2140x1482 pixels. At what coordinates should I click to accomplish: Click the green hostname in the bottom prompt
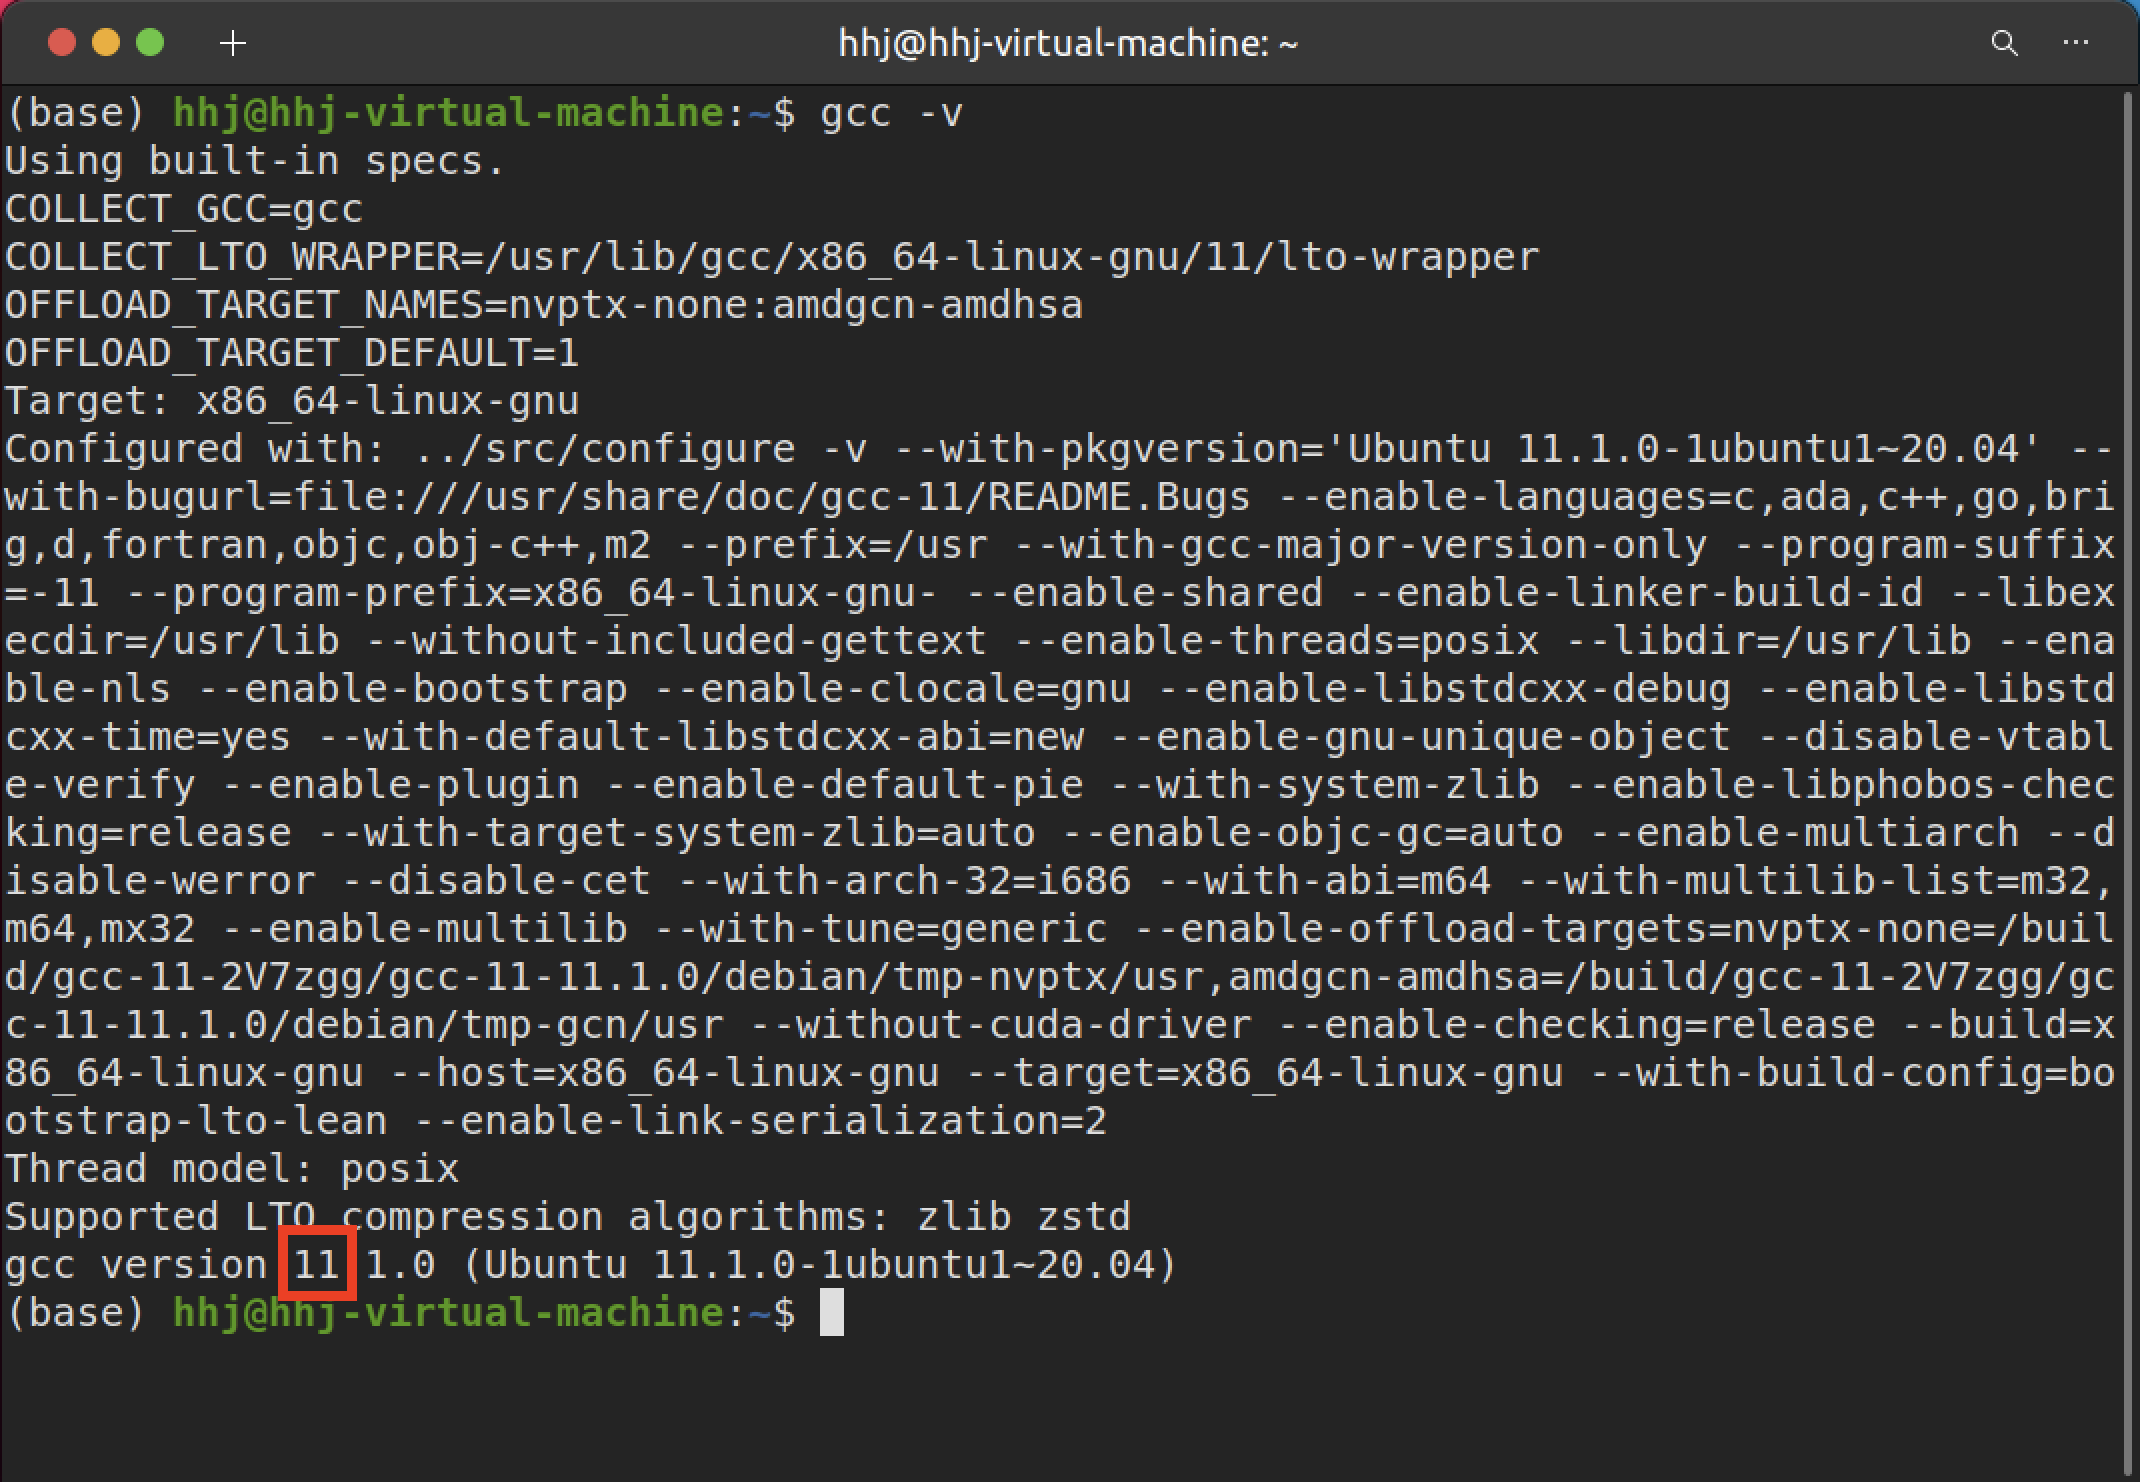448,1312
